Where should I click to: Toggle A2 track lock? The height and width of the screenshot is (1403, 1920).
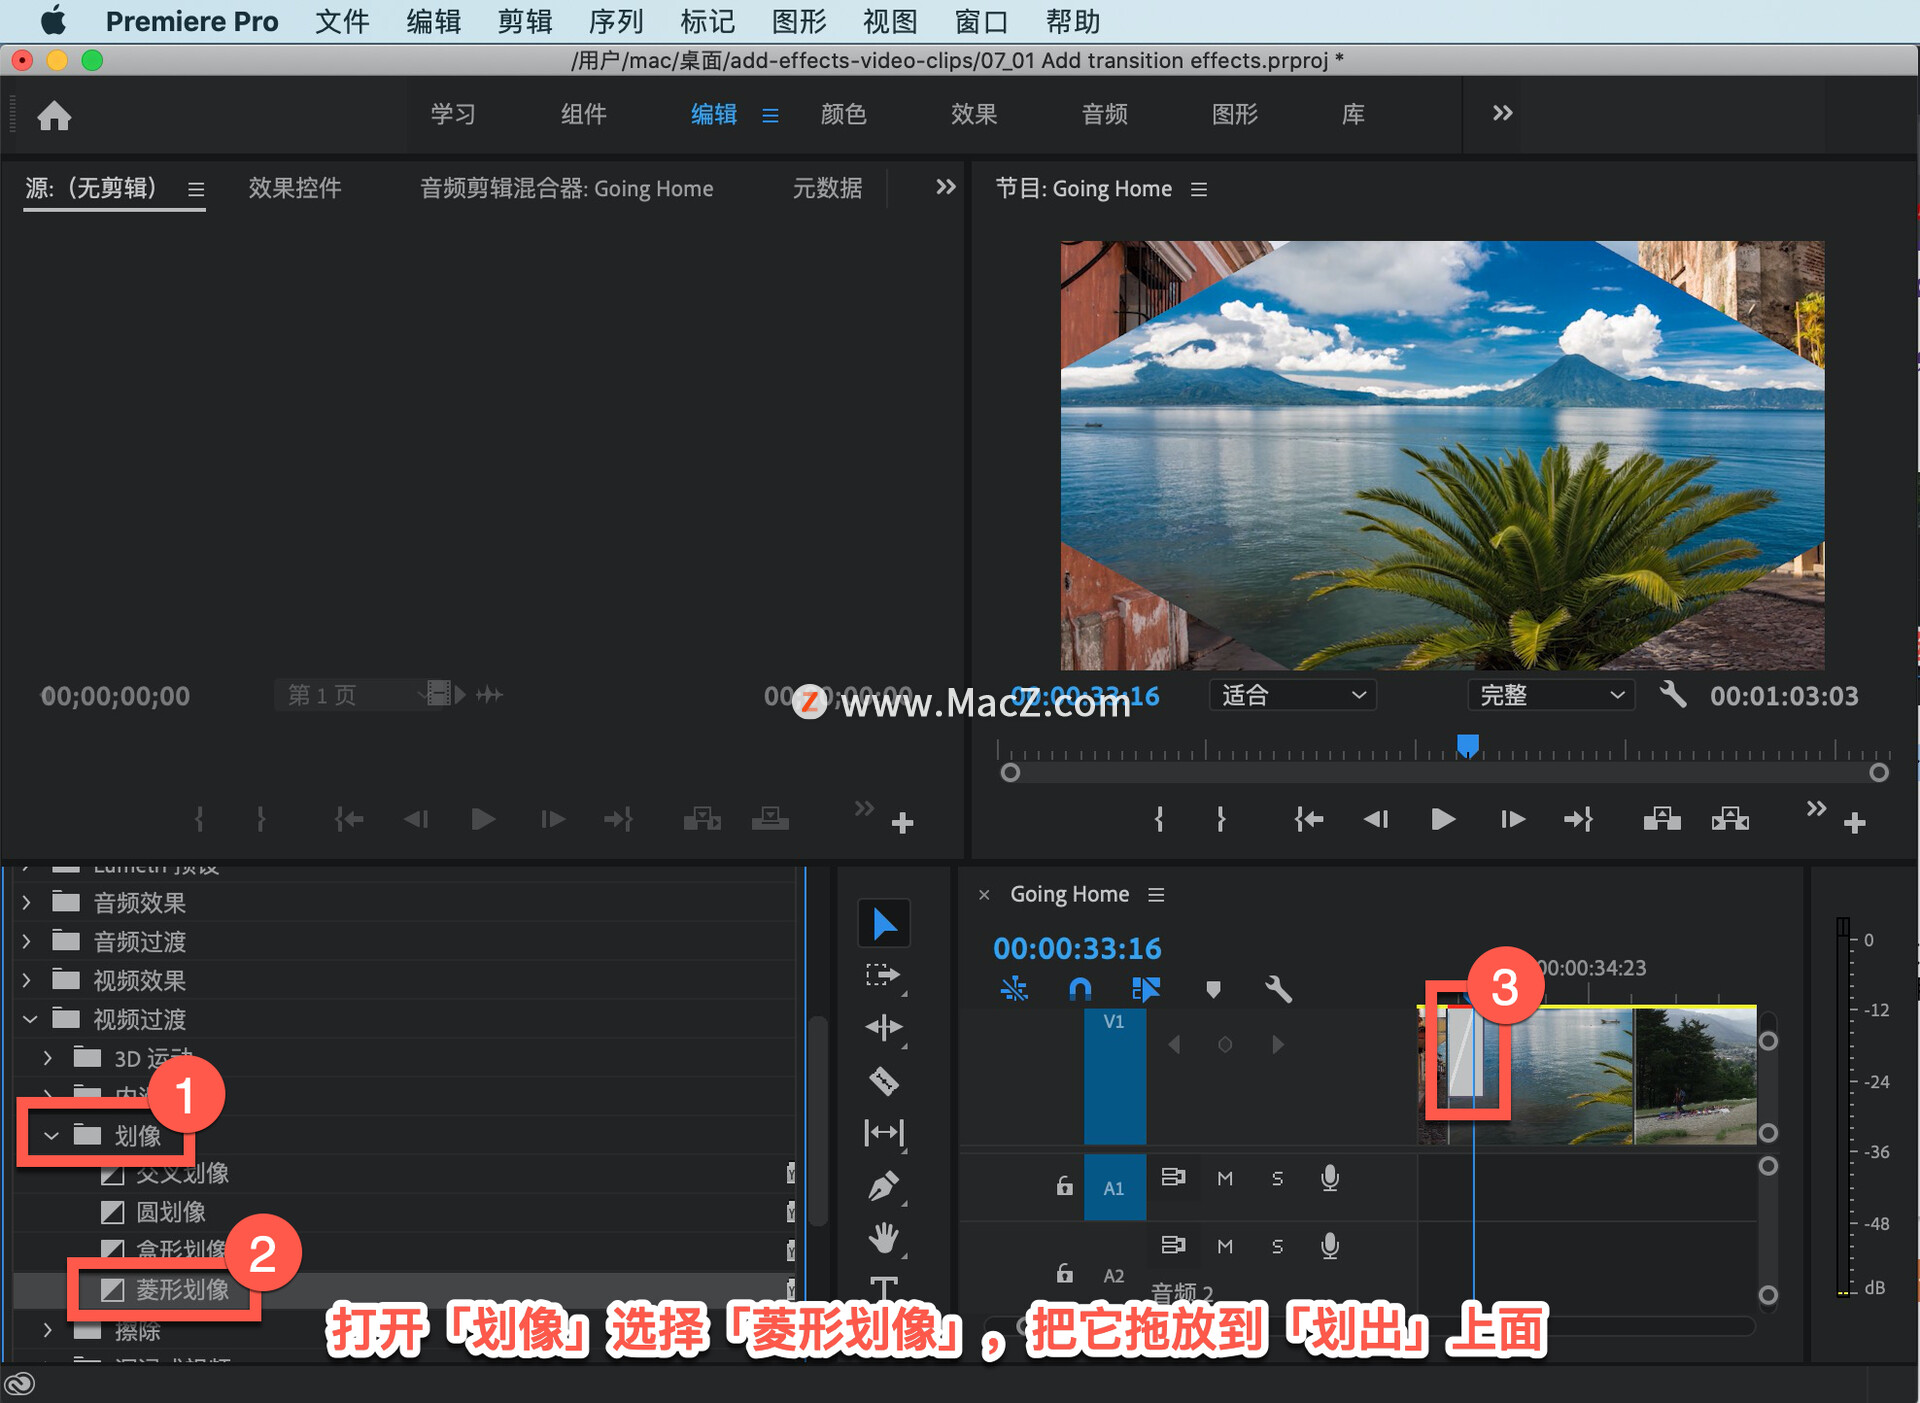tap(1064, 1273)
